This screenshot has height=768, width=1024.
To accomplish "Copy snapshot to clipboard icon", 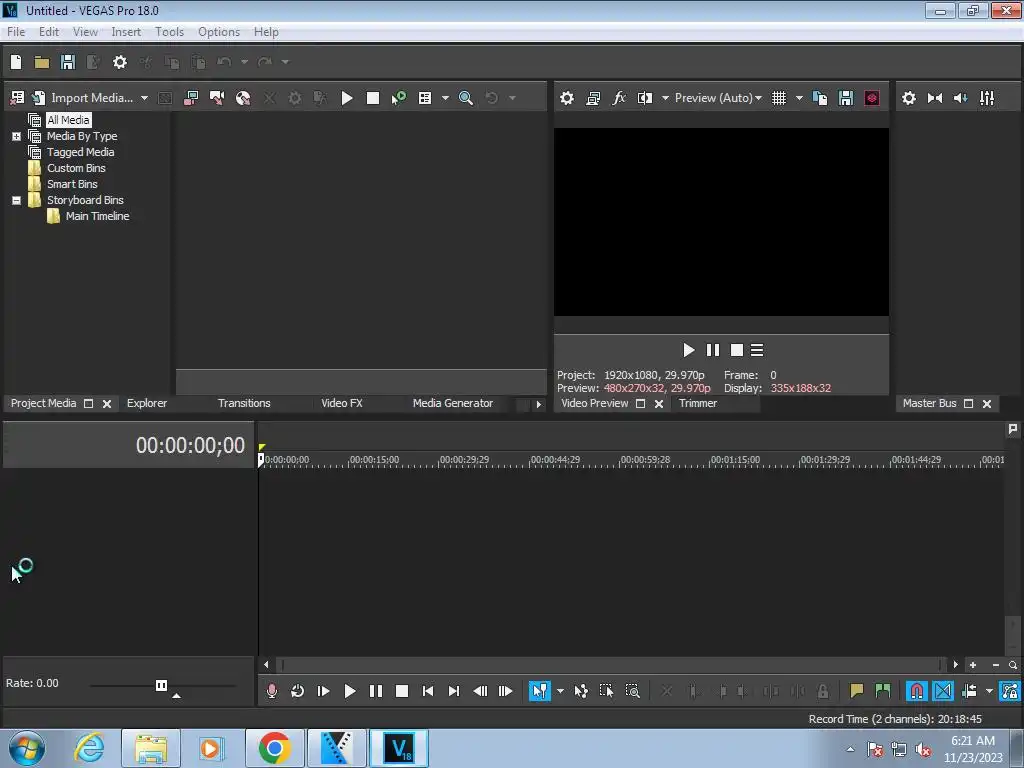I will tap(820, 98).
